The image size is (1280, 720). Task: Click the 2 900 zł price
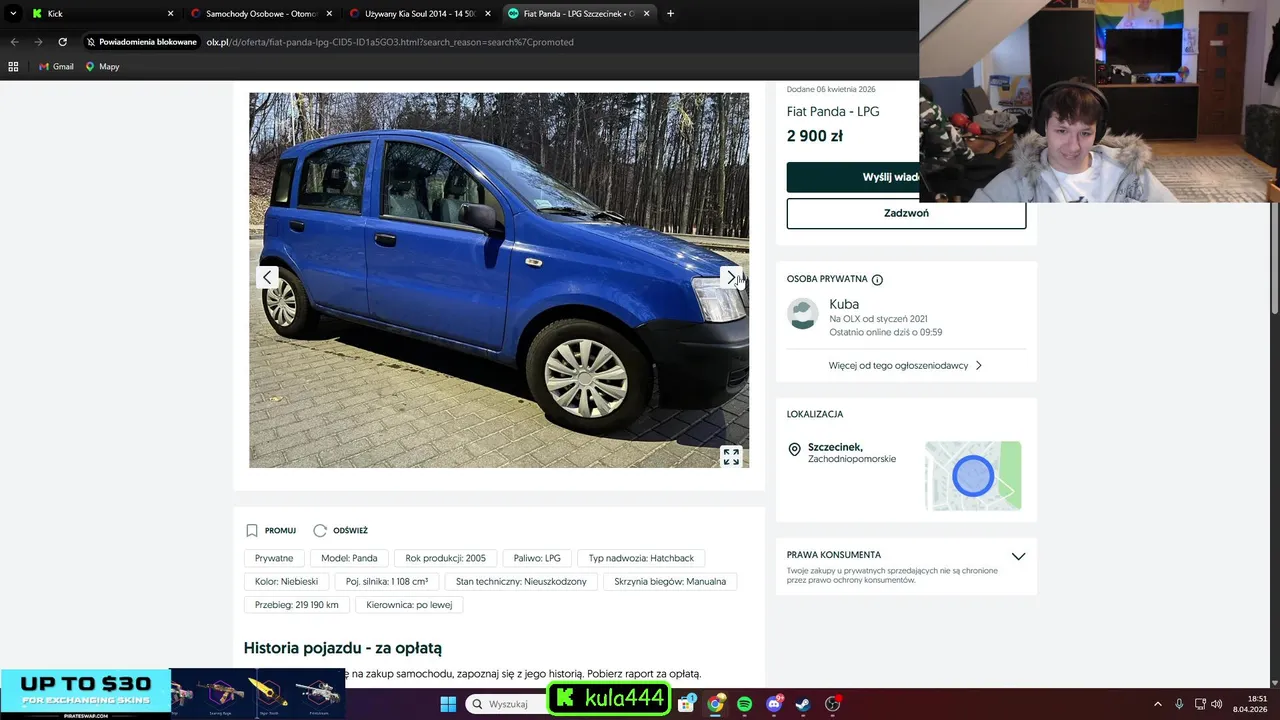point(815,136)
